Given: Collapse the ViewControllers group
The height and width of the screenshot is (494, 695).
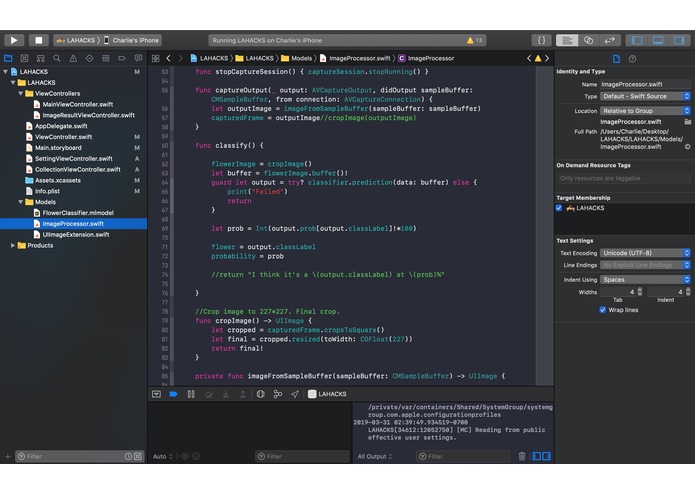Looking at the screenshot, I should (x=20, y=93).
